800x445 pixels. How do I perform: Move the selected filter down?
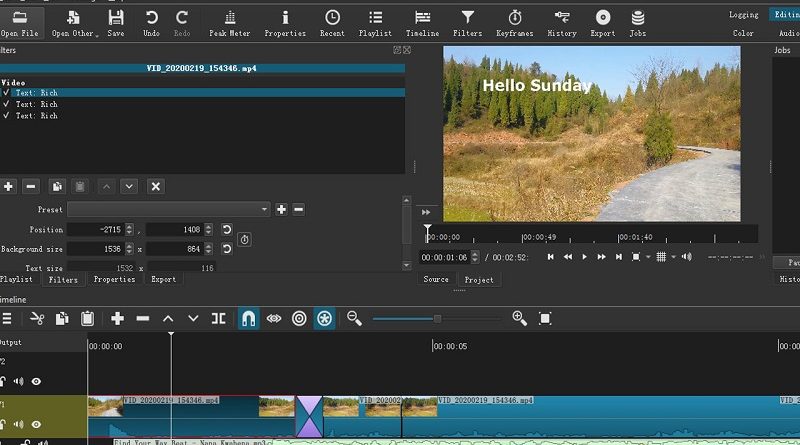coord(129,187)
